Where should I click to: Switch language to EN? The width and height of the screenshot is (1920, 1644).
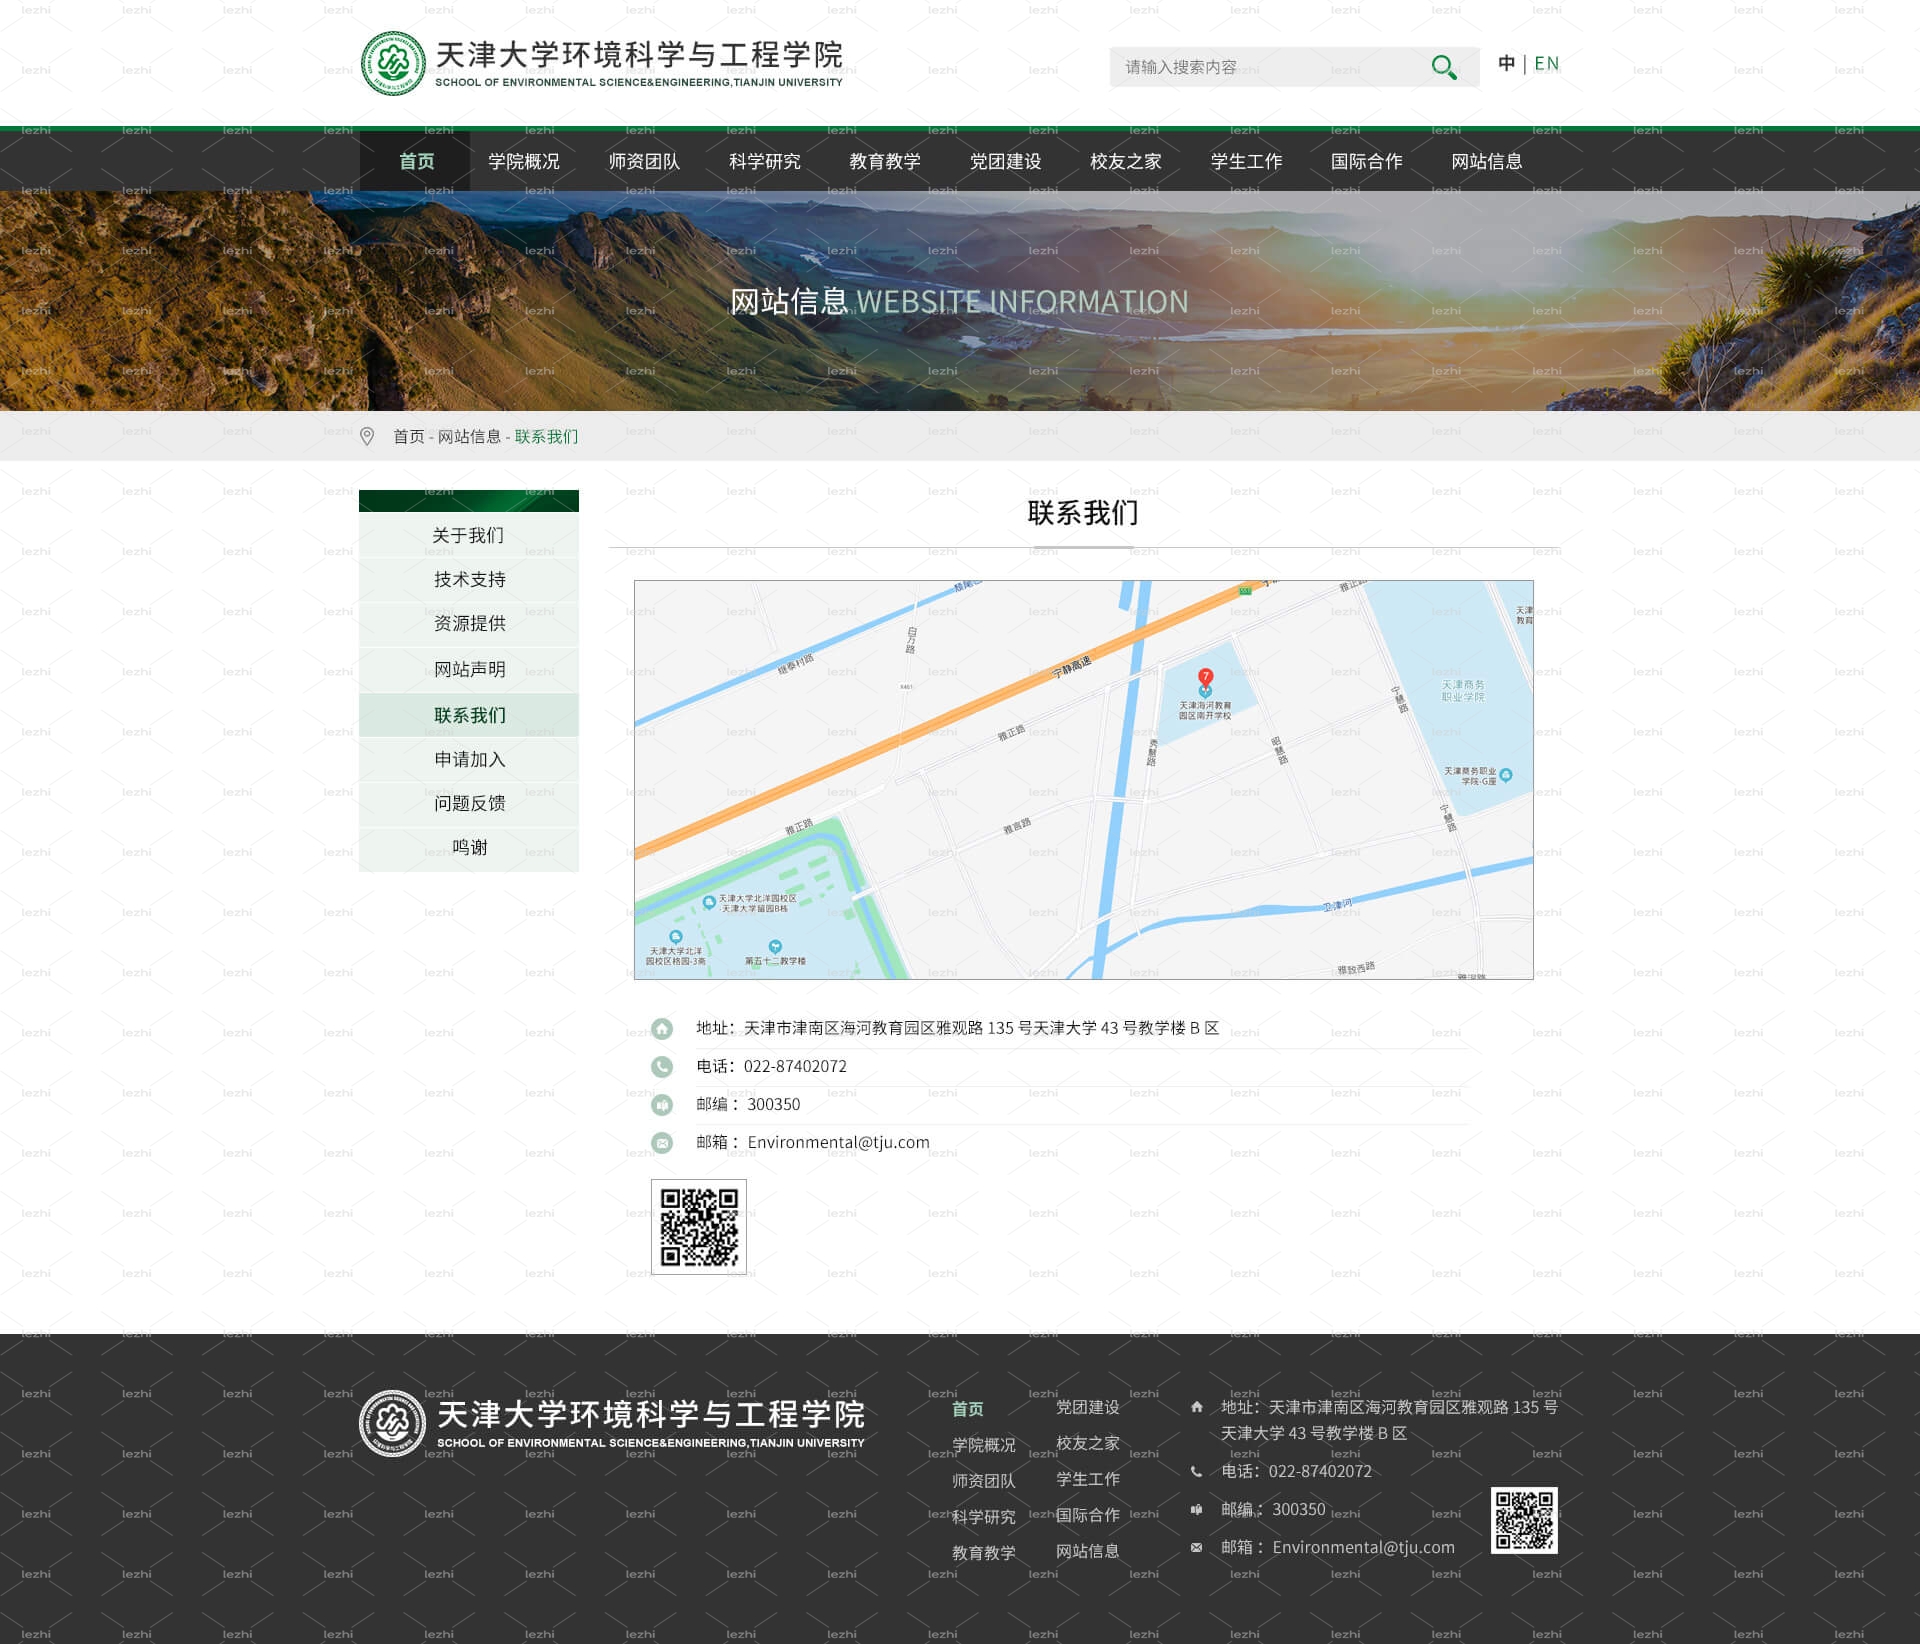click(x=1547, y=64)
